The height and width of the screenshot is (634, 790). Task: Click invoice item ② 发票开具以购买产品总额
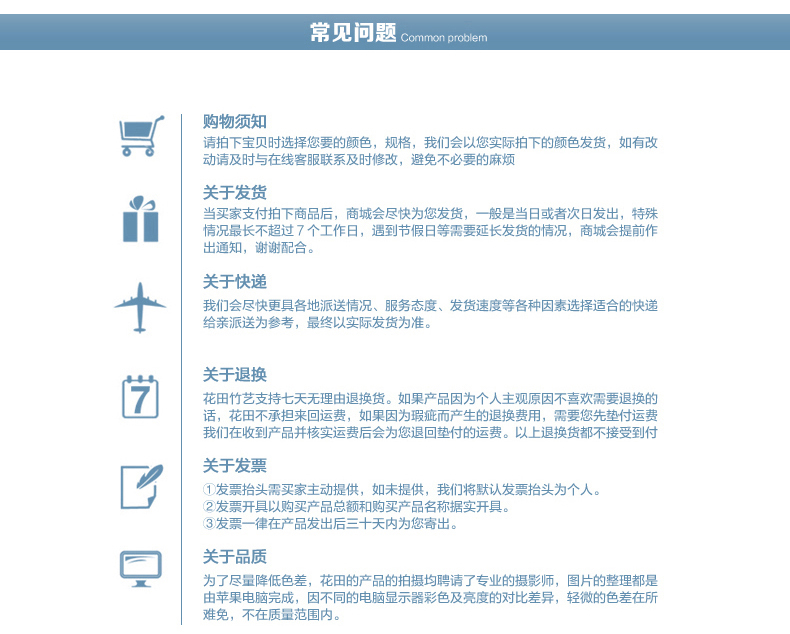coord(357,506)
